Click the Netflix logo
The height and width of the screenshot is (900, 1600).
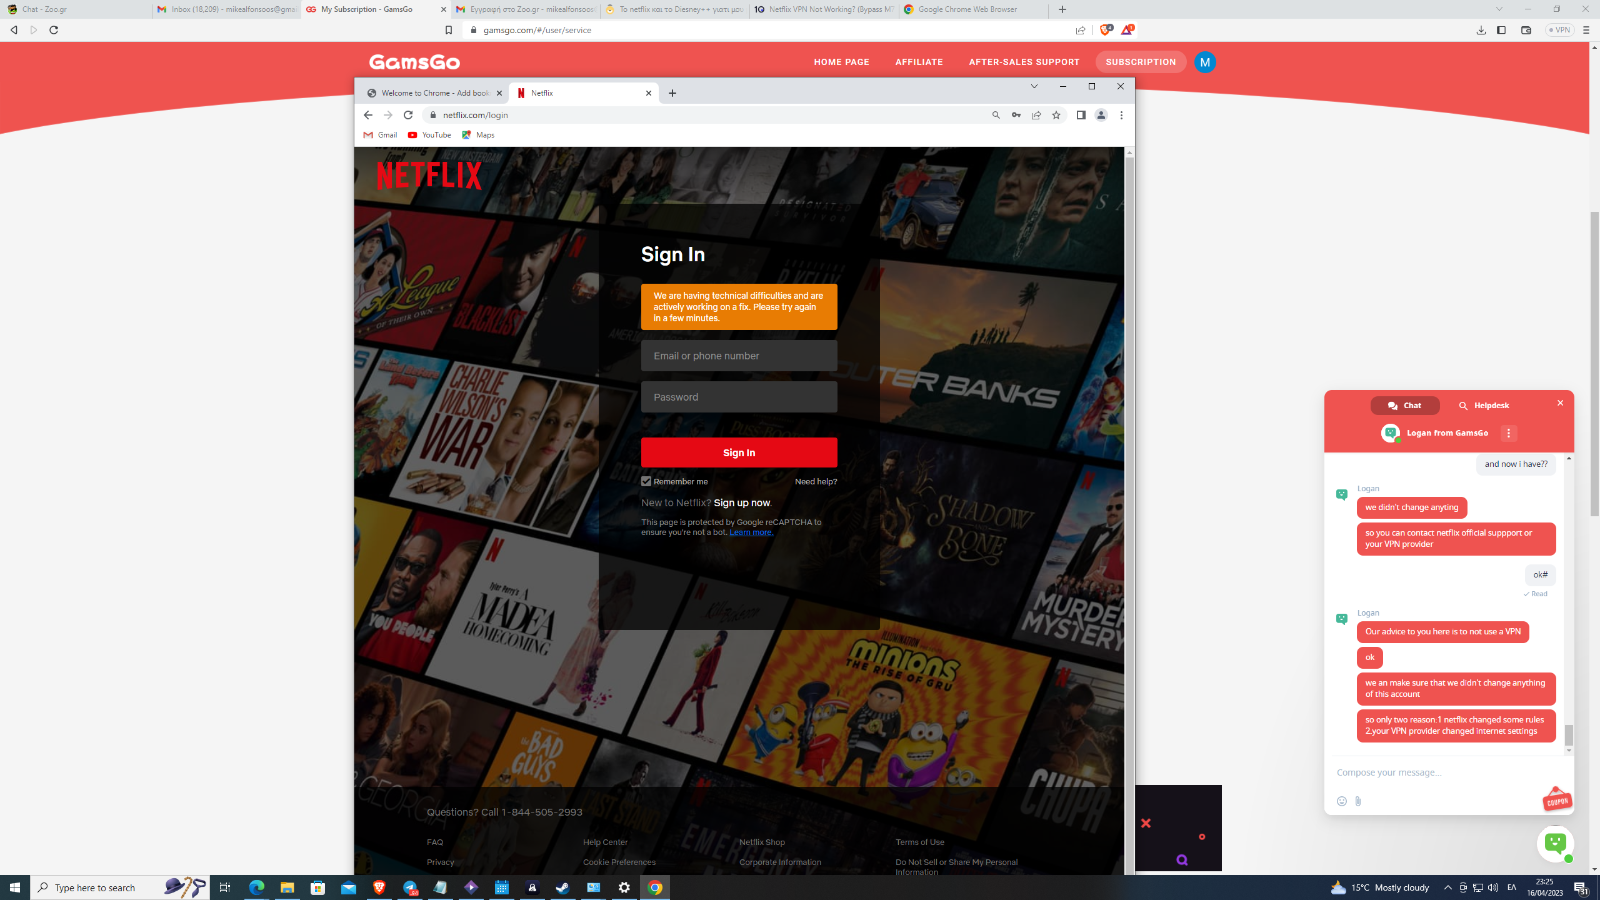[429, 175]
